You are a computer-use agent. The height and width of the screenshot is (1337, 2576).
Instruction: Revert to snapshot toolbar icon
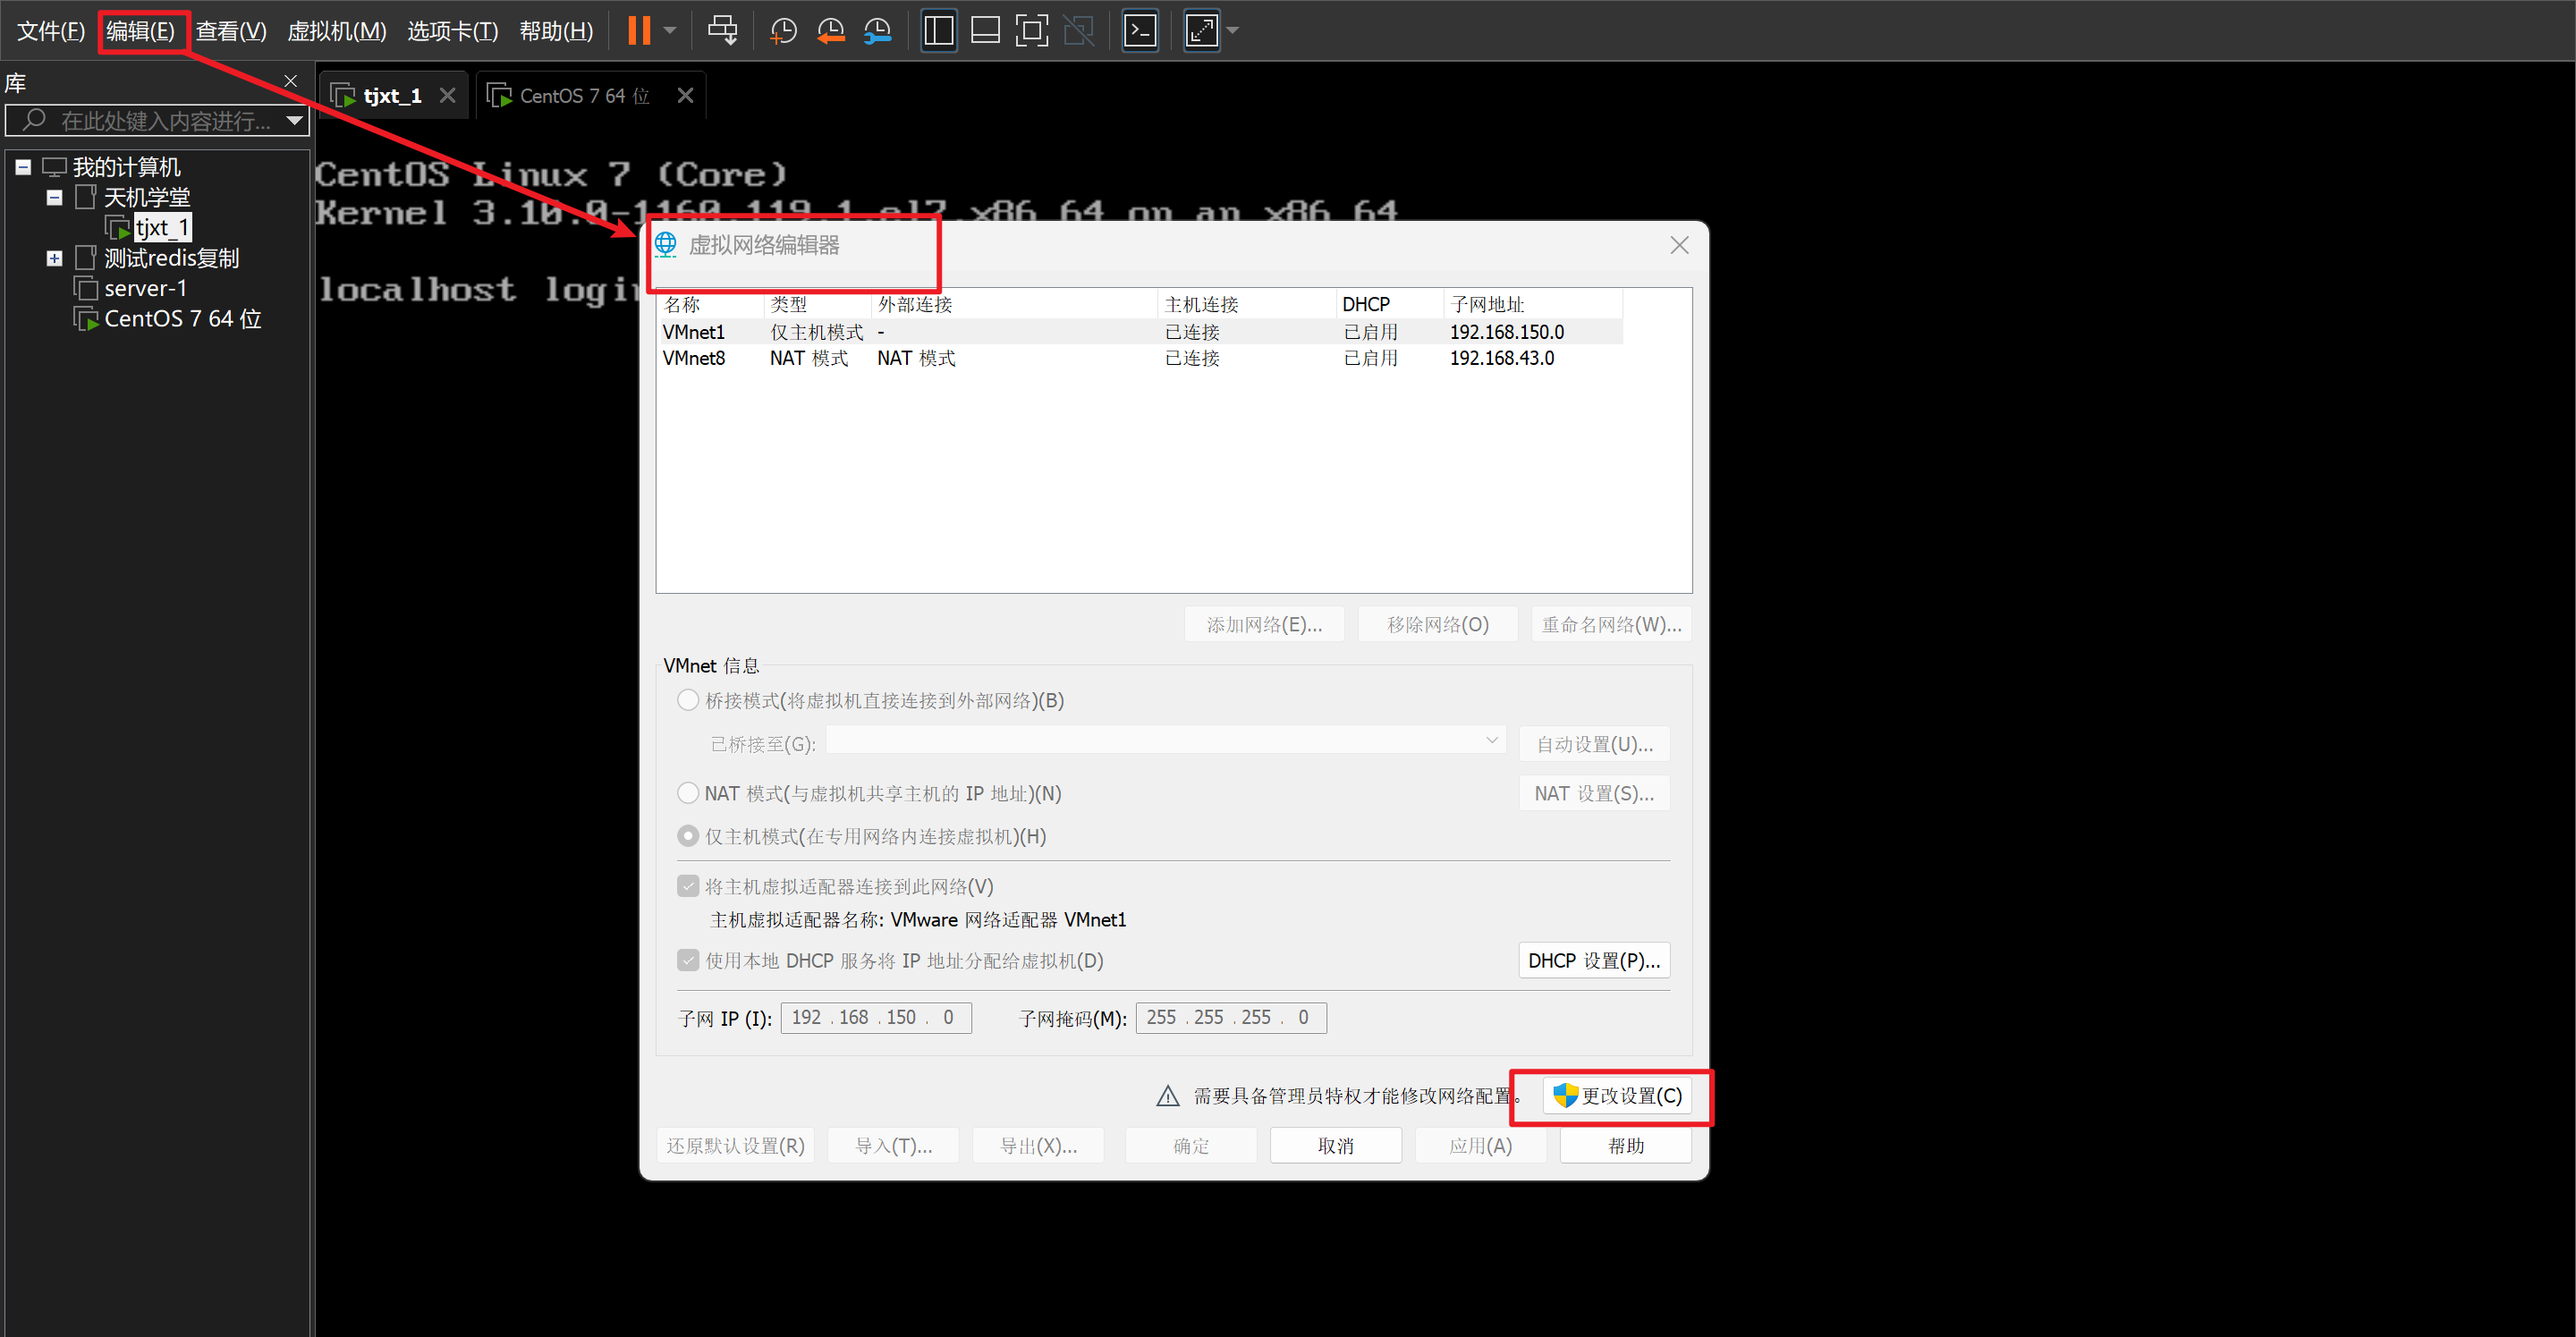point(830,31)
